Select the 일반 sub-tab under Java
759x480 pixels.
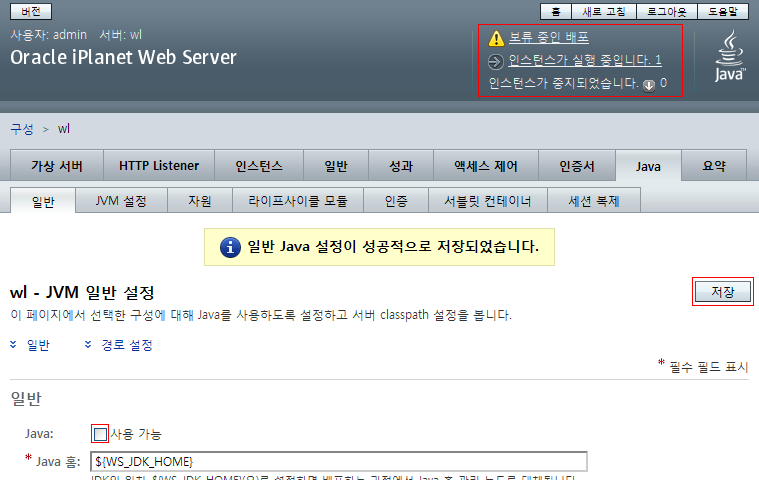[x=43, y=201]
